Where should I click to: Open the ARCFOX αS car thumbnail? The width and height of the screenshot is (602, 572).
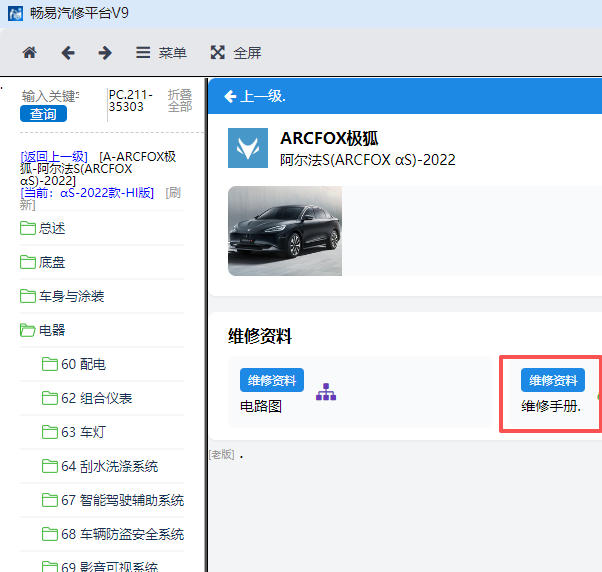[285, 231]
